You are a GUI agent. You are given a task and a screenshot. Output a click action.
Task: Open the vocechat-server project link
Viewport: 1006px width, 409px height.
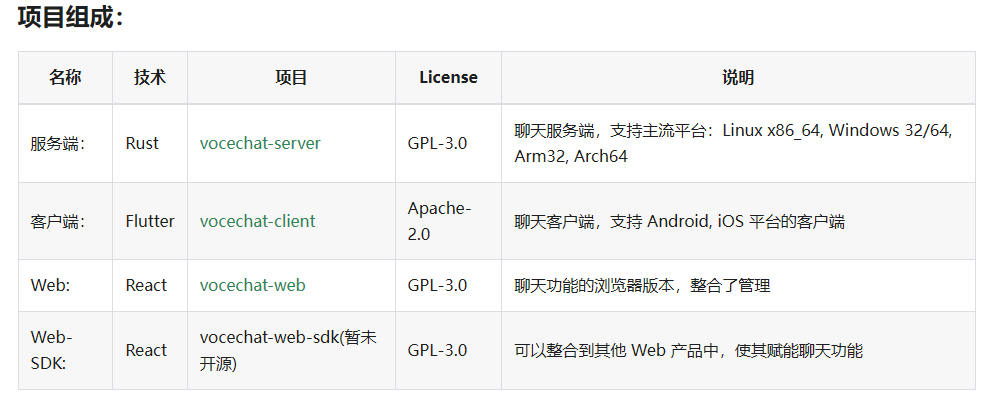click(260, 143)
